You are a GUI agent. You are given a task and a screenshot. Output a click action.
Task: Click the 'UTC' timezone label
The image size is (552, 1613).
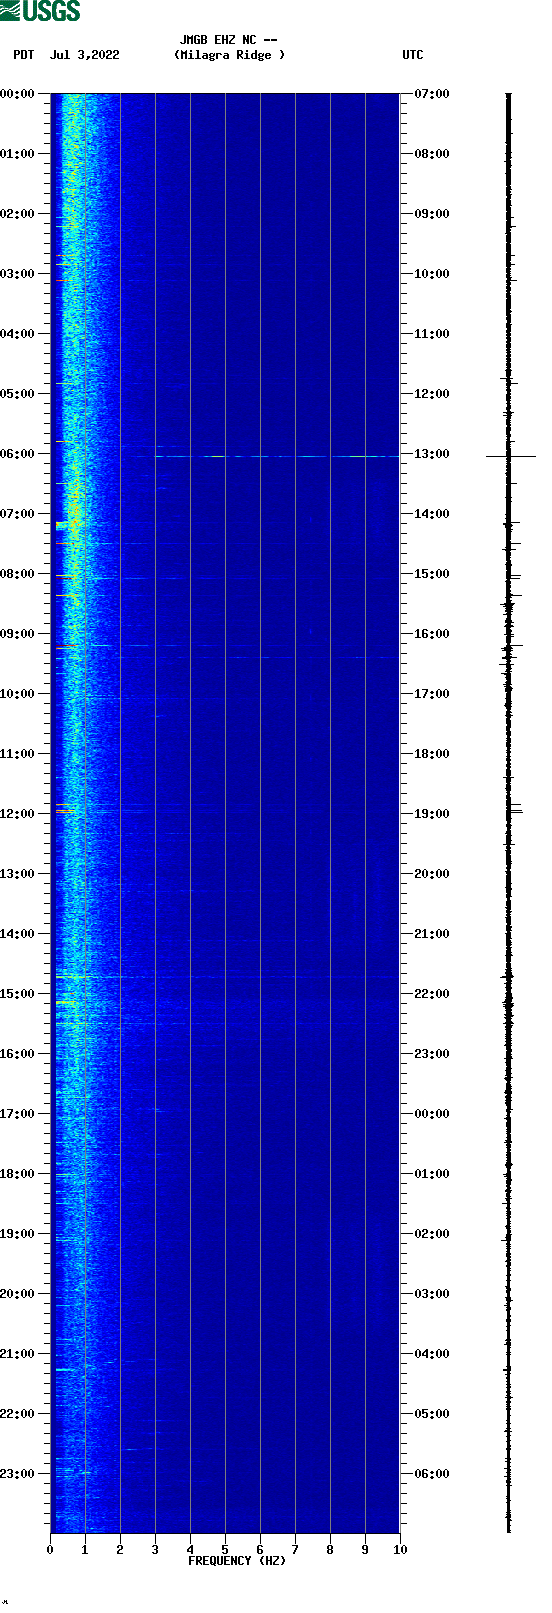click(413, 55)
